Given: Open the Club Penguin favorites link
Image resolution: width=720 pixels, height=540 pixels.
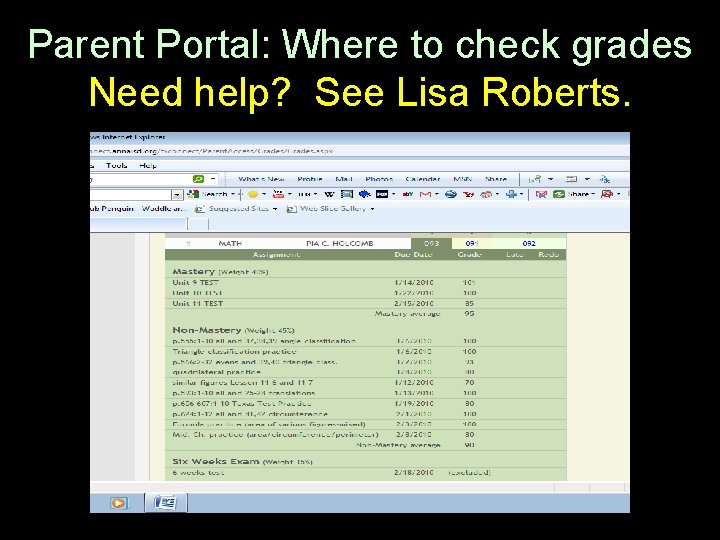Looking at the screenshot, I should coord(112,208).
